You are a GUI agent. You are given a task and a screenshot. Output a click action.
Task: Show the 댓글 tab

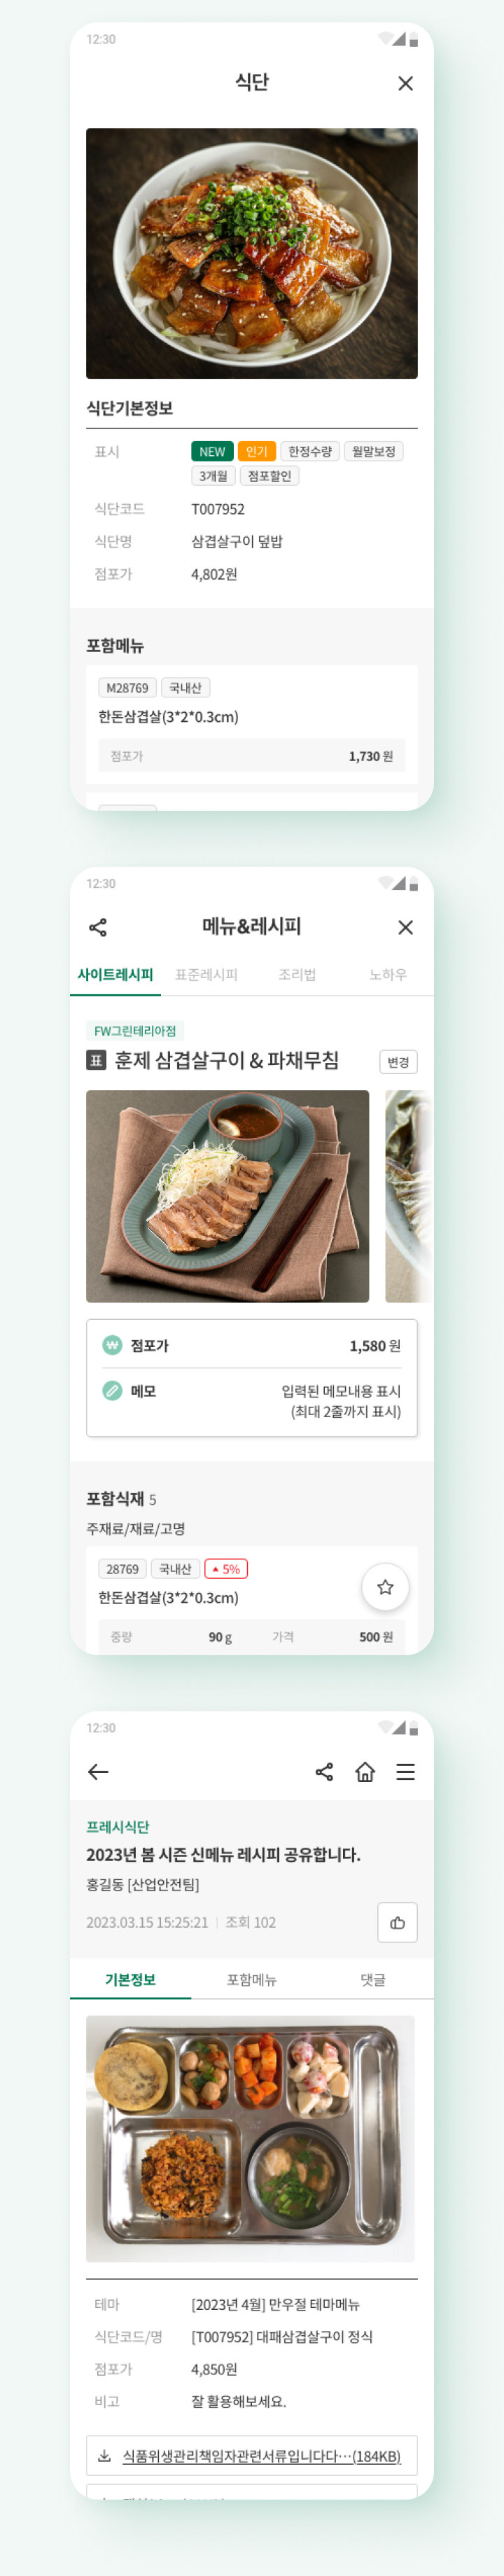point(373,1979)
